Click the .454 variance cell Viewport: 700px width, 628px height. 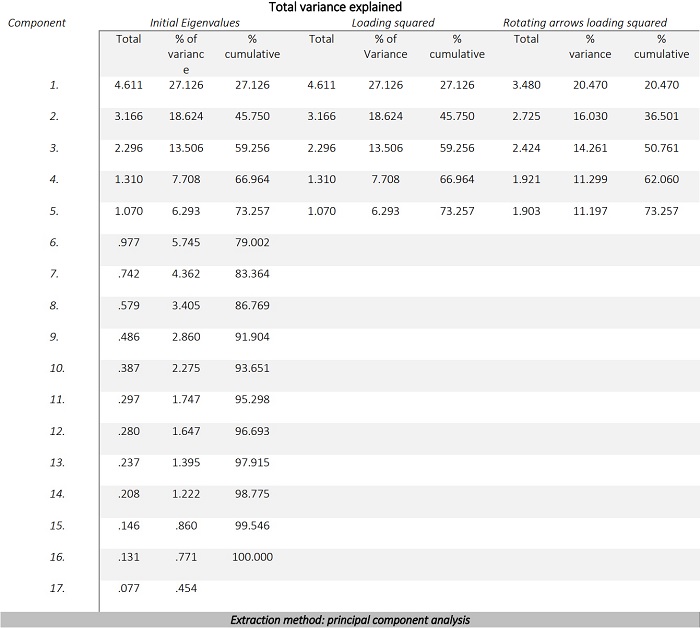[x=185, y=589]
